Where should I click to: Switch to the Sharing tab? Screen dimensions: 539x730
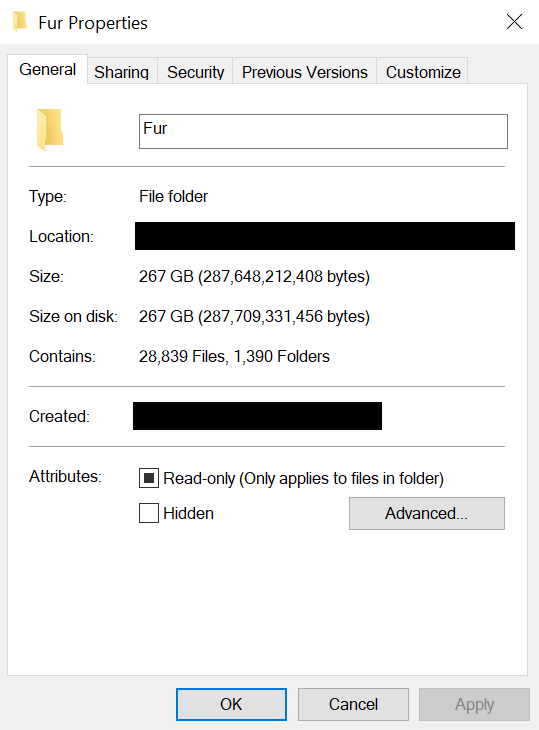coord(122,71)
